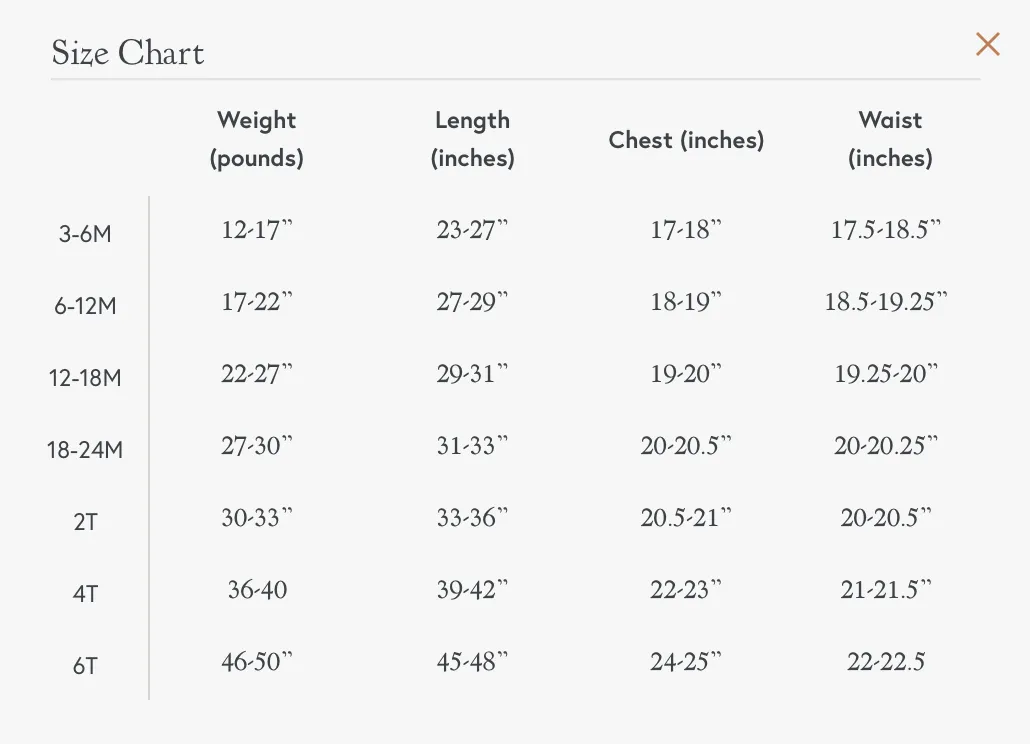Select the Weight (pounds) column header
Image resolution: width=1030 pixels, height=744 pixels.
pos(257,139)
